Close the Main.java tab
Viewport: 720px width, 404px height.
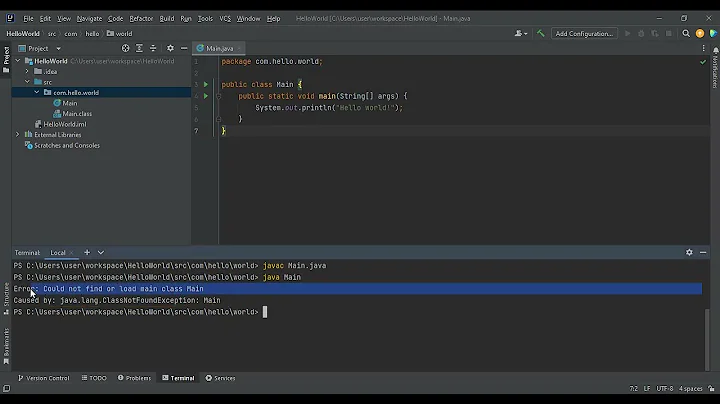point(239,48)
